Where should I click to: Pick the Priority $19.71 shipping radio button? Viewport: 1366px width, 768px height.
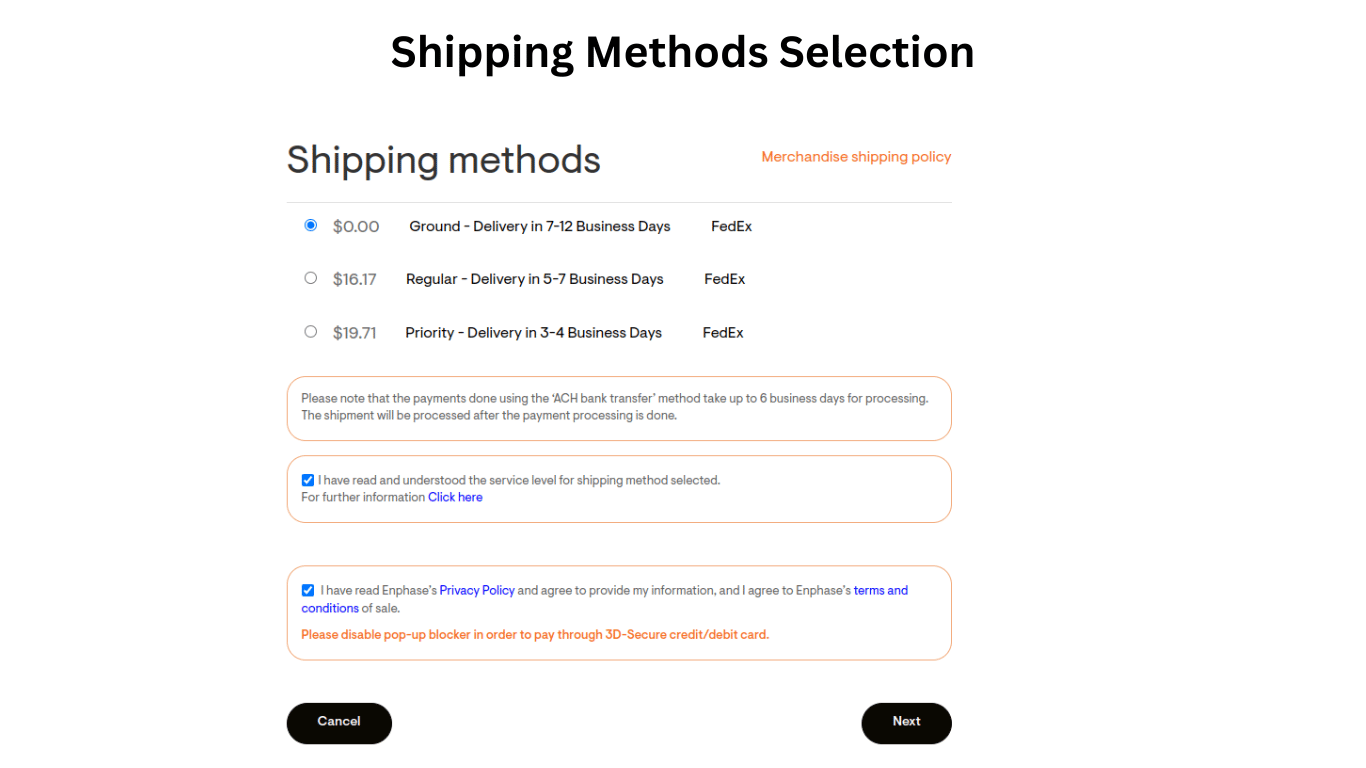[x=311, y=331]
